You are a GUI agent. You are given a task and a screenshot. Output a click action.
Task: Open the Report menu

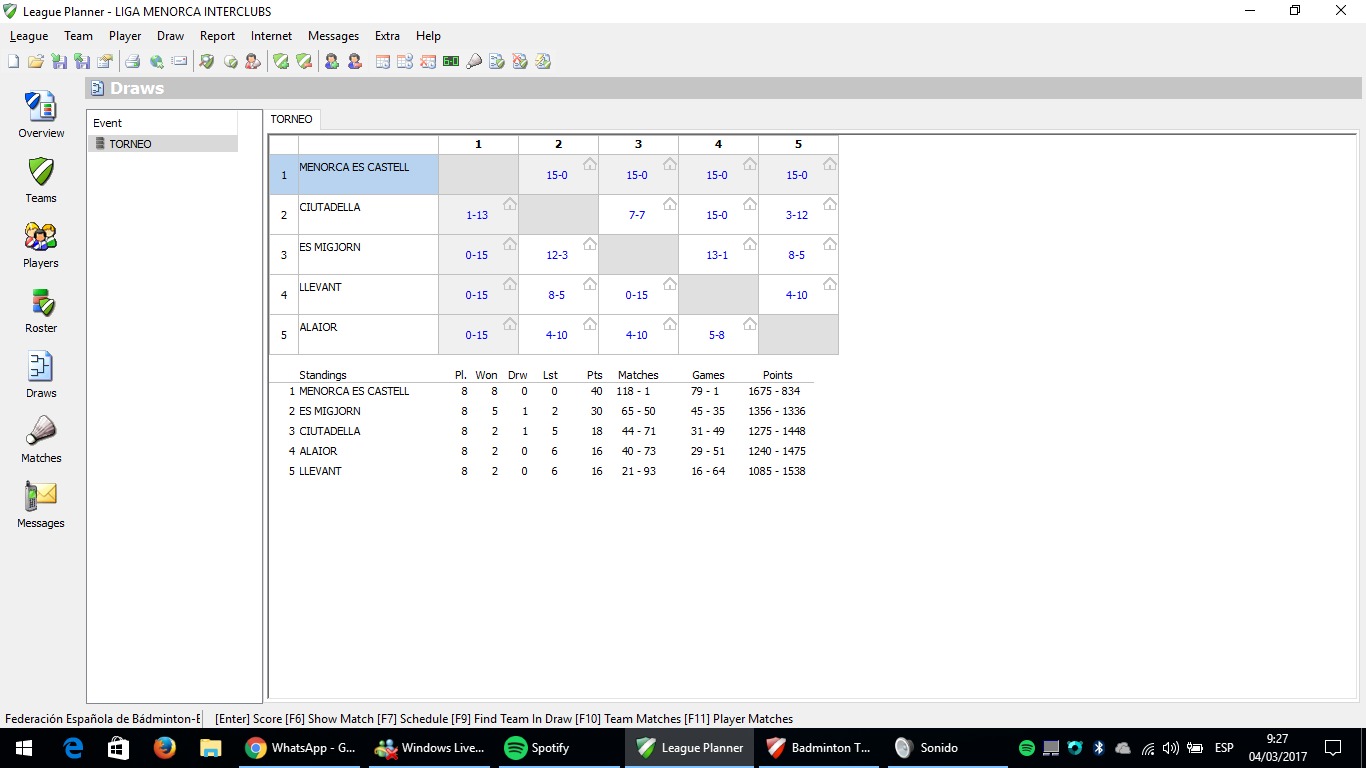[217, 36]
